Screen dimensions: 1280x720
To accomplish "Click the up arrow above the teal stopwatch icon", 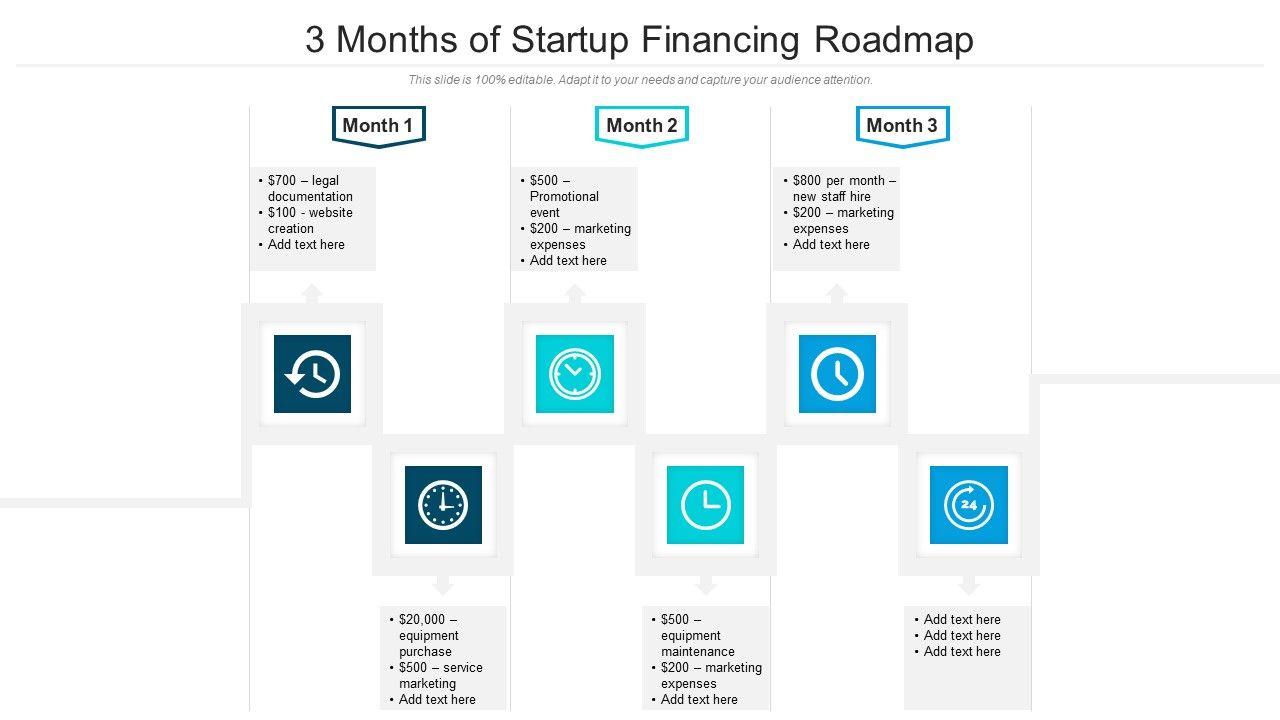I will (x=574, y=292).
